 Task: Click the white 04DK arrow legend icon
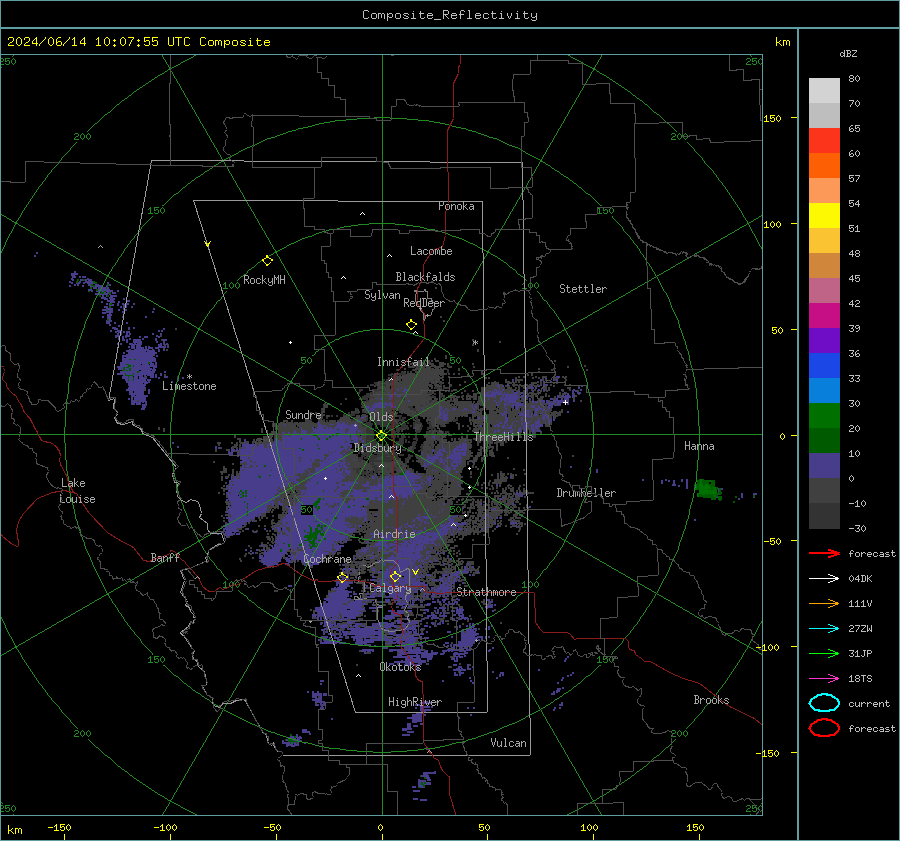click(x=824, y=579)
